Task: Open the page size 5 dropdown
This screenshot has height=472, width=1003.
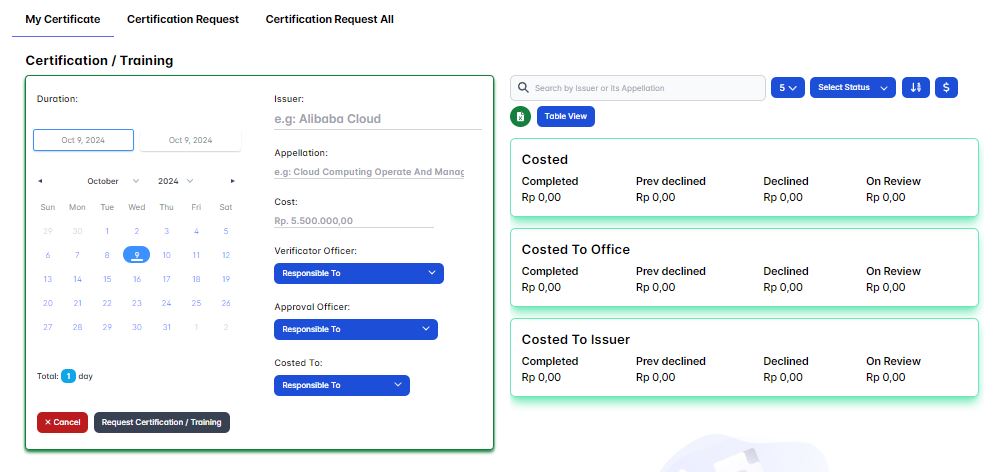Action: 787,88
